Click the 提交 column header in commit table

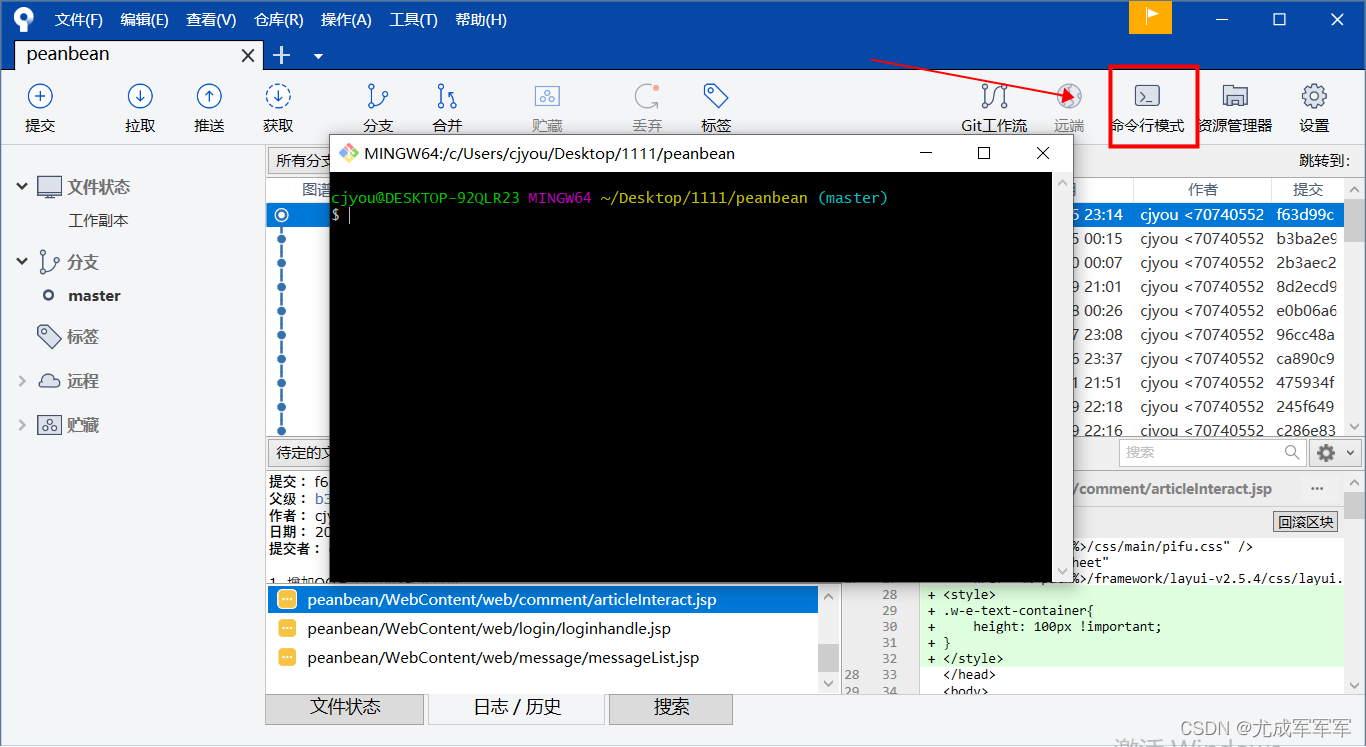[x=1307, y=189]
